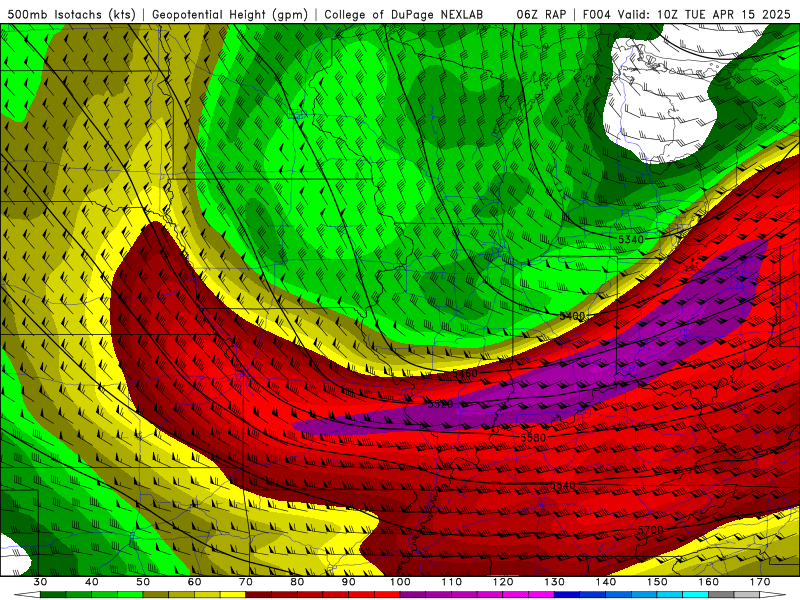
Task: Click the 5580 height contour label
Action: pyautogui.click(x=533, y=438)
